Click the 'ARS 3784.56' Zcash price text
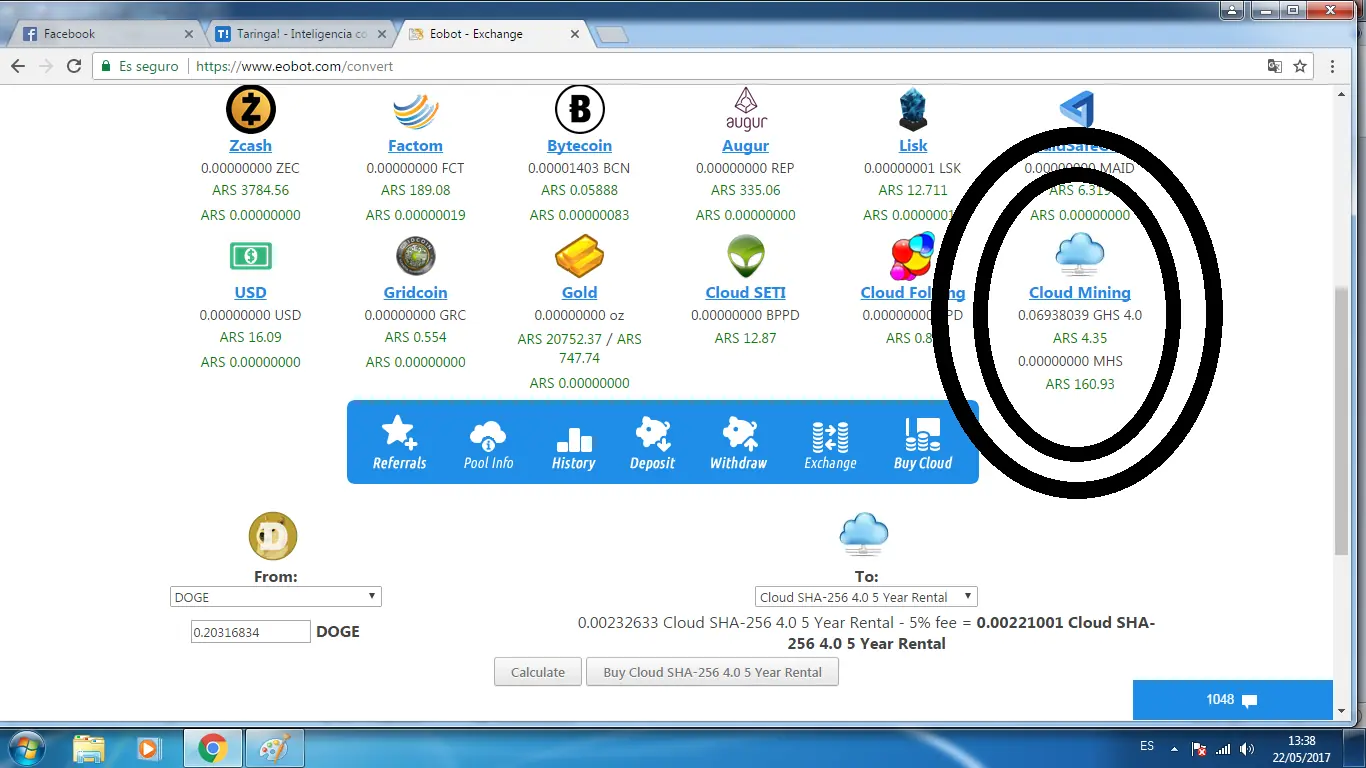Viewport: 1366px width, 768px height. click(x=250, y=190)
